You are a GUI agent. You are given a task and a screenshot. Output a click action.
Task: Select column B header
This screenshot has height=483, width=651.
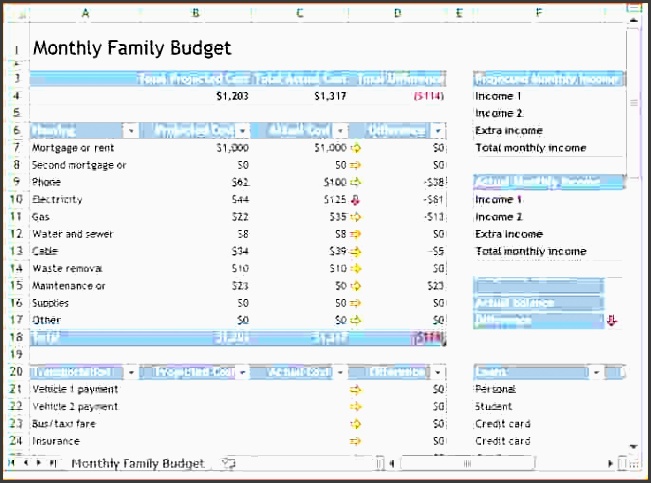coord(195,13)
